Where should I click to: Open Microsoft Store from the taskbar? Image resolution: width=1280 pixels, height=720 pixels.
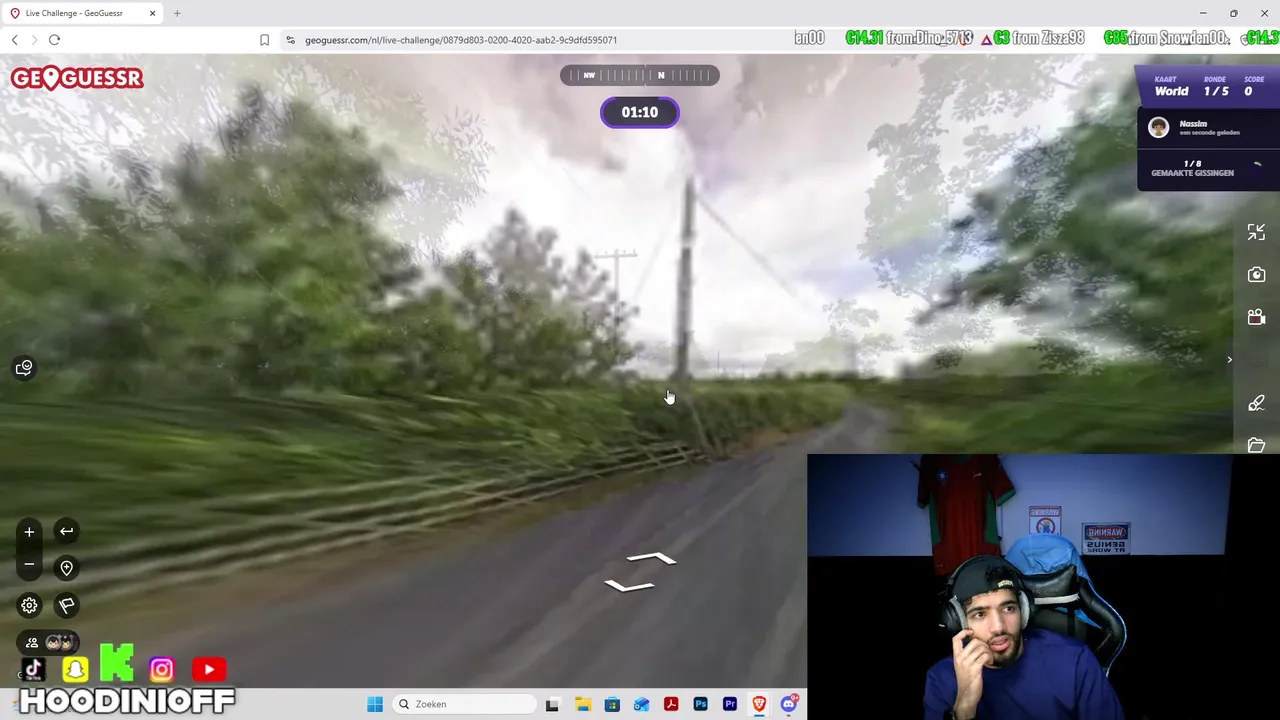pos(612,704)
